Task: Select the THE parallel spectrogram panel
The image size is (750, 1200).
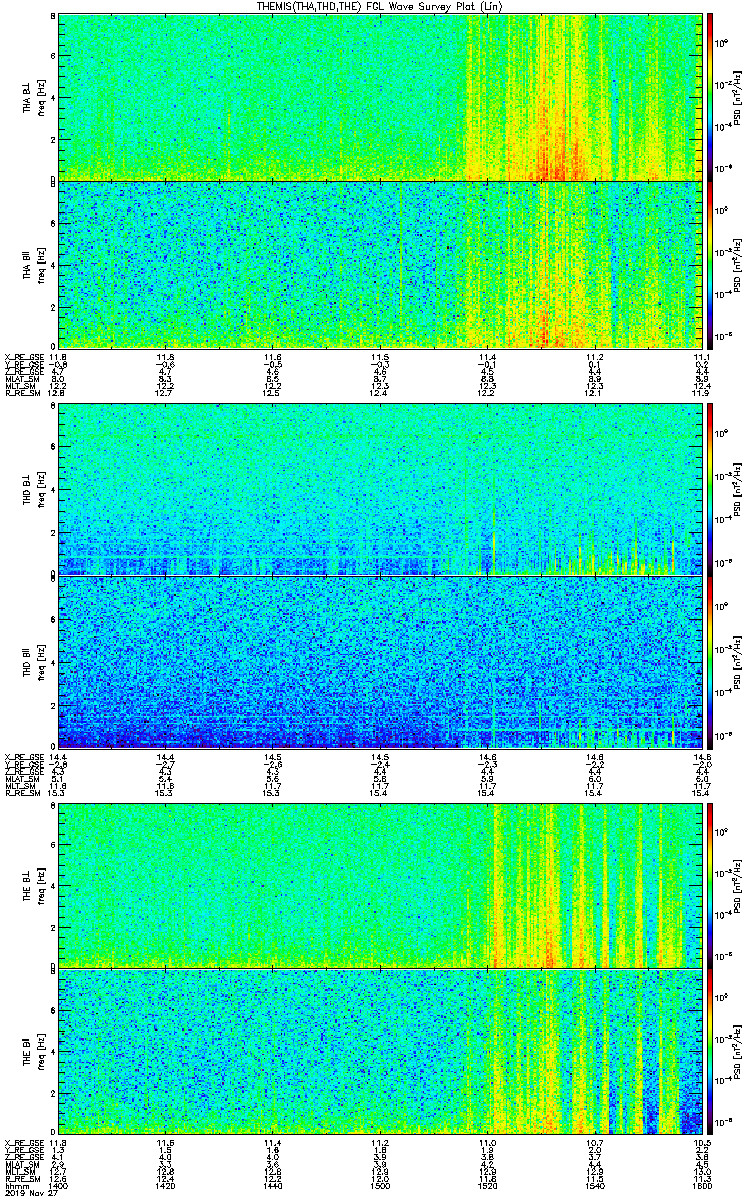Action: (380, 1052)
